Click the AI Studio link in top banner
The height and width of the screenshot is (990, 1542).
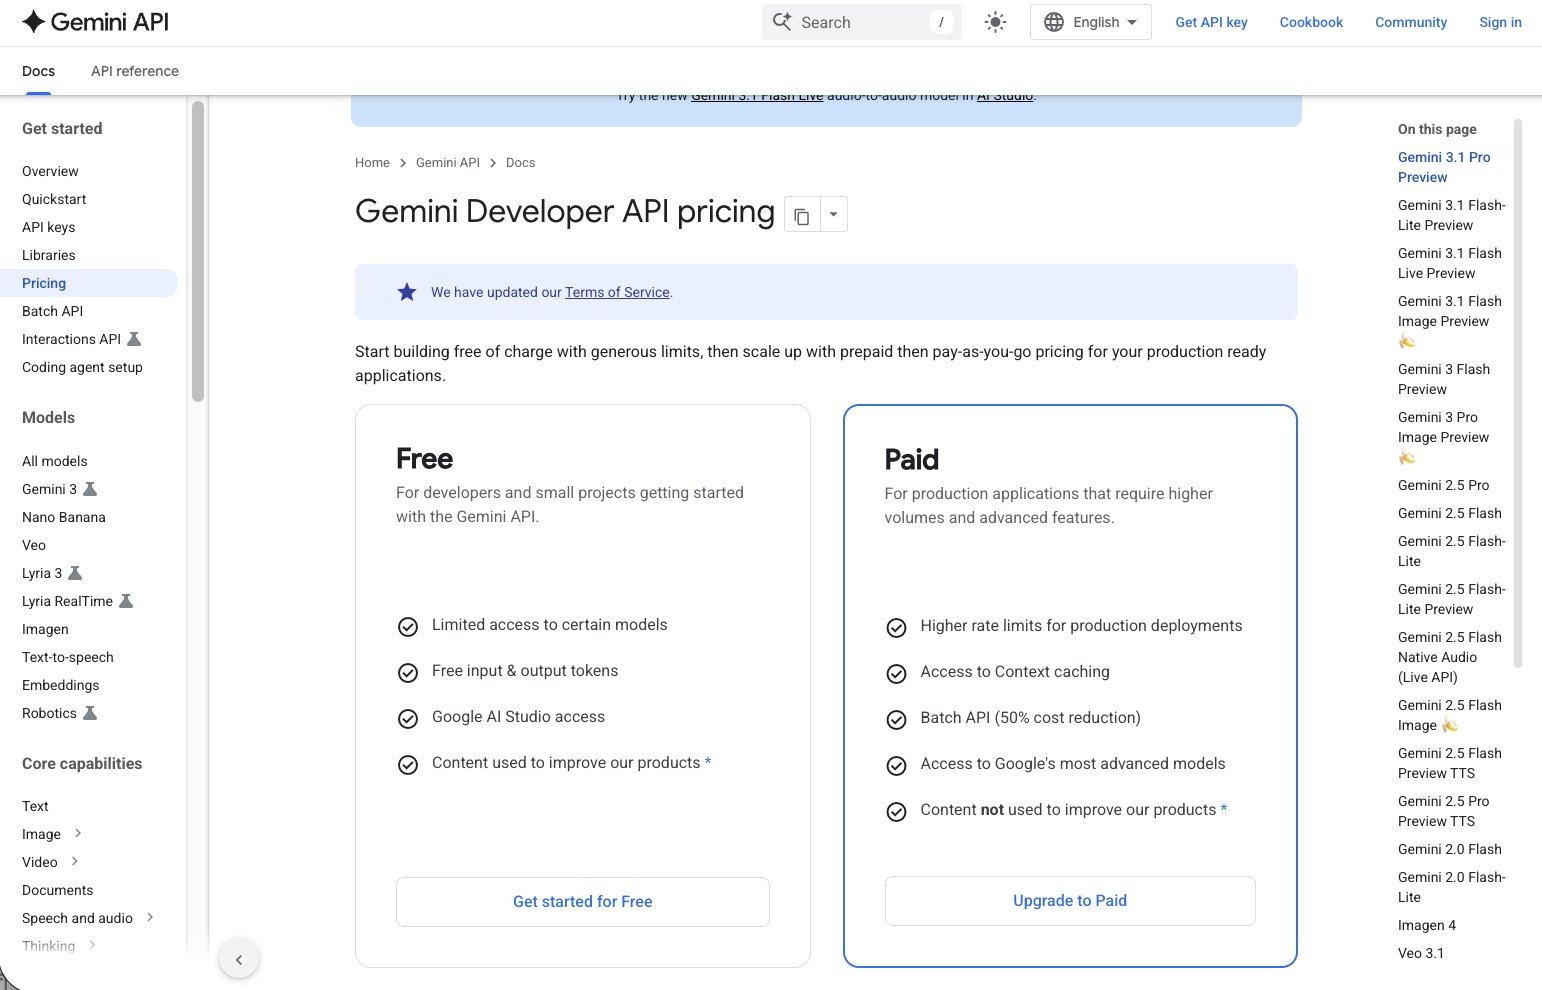click(1005, 96)
